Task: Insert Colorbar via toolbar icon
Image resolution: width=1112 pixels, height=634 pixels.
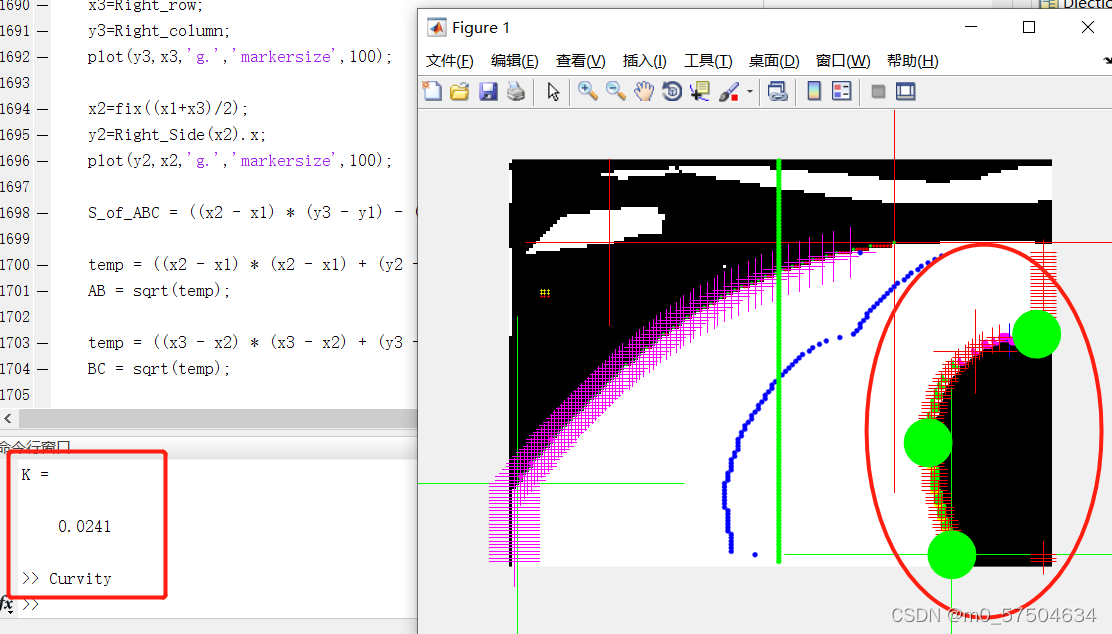Action: tap(814, 91)
